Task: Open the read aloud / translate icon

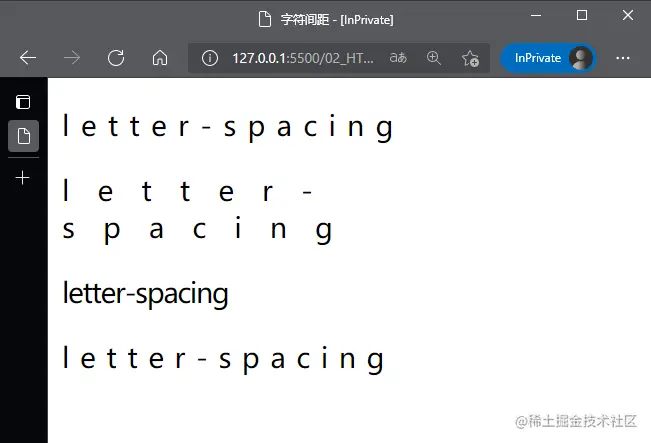Action: pos(398,58)
